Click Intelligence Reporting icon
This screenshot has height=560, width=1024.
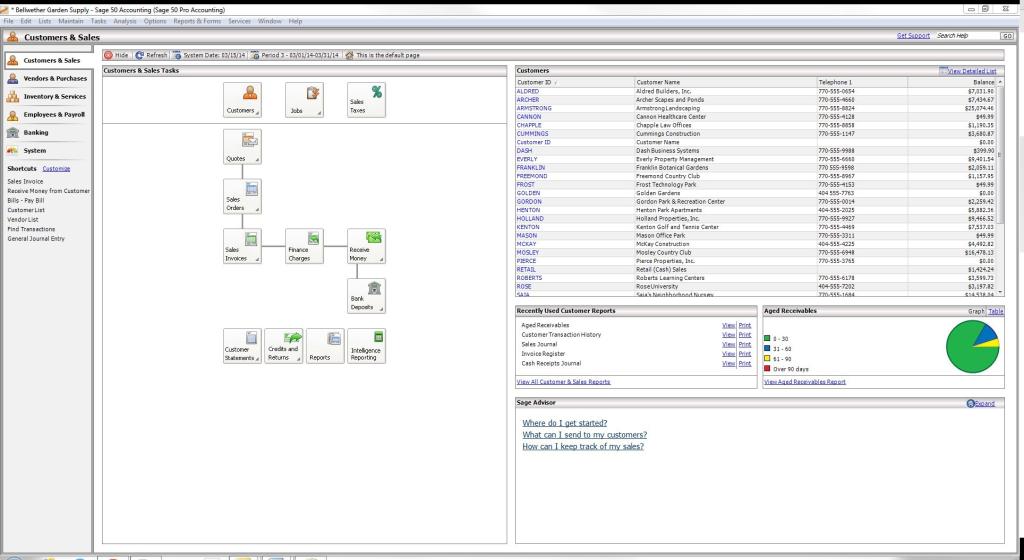[365, 346]
